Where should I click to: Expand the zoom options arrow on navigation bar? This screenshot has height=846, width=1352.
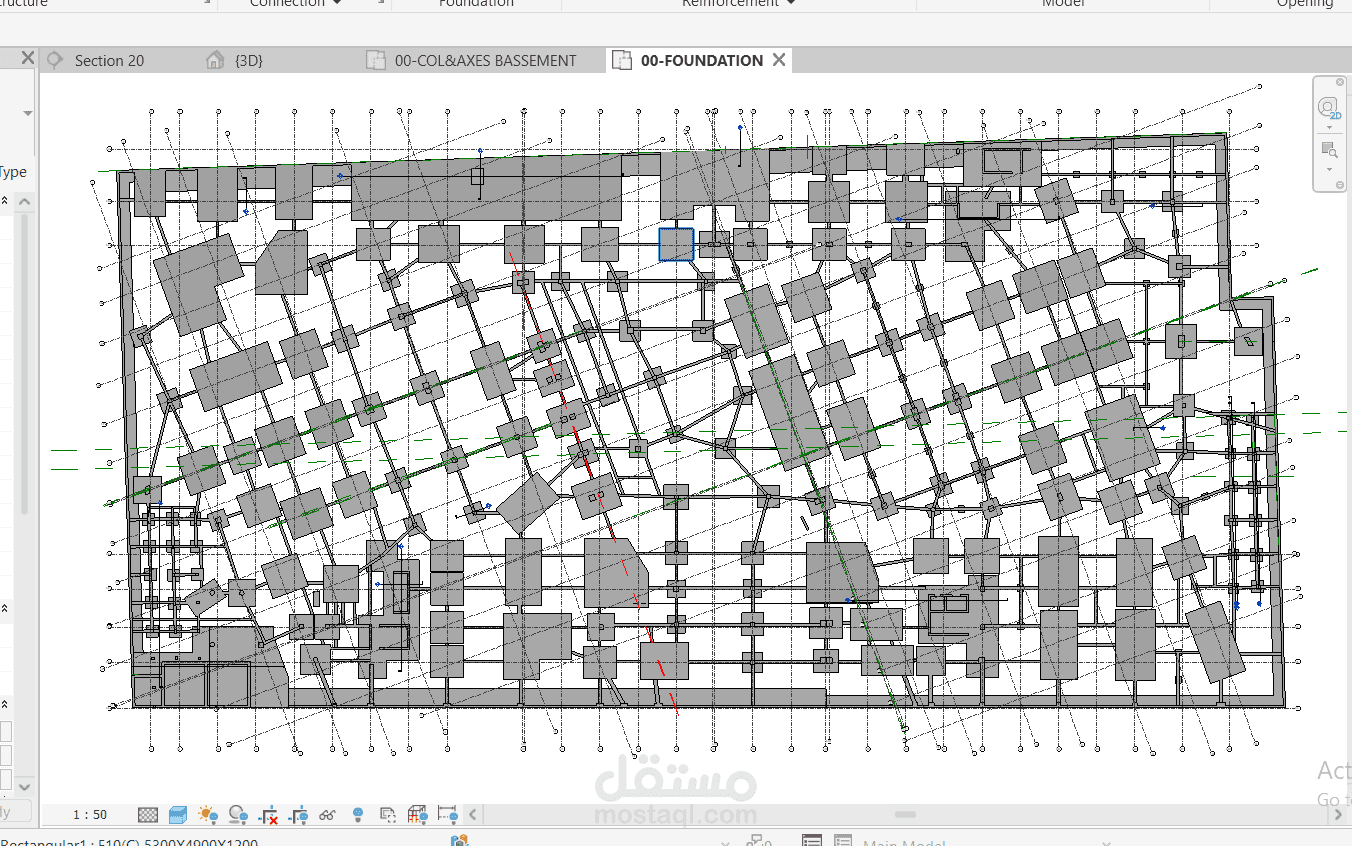1329,169
